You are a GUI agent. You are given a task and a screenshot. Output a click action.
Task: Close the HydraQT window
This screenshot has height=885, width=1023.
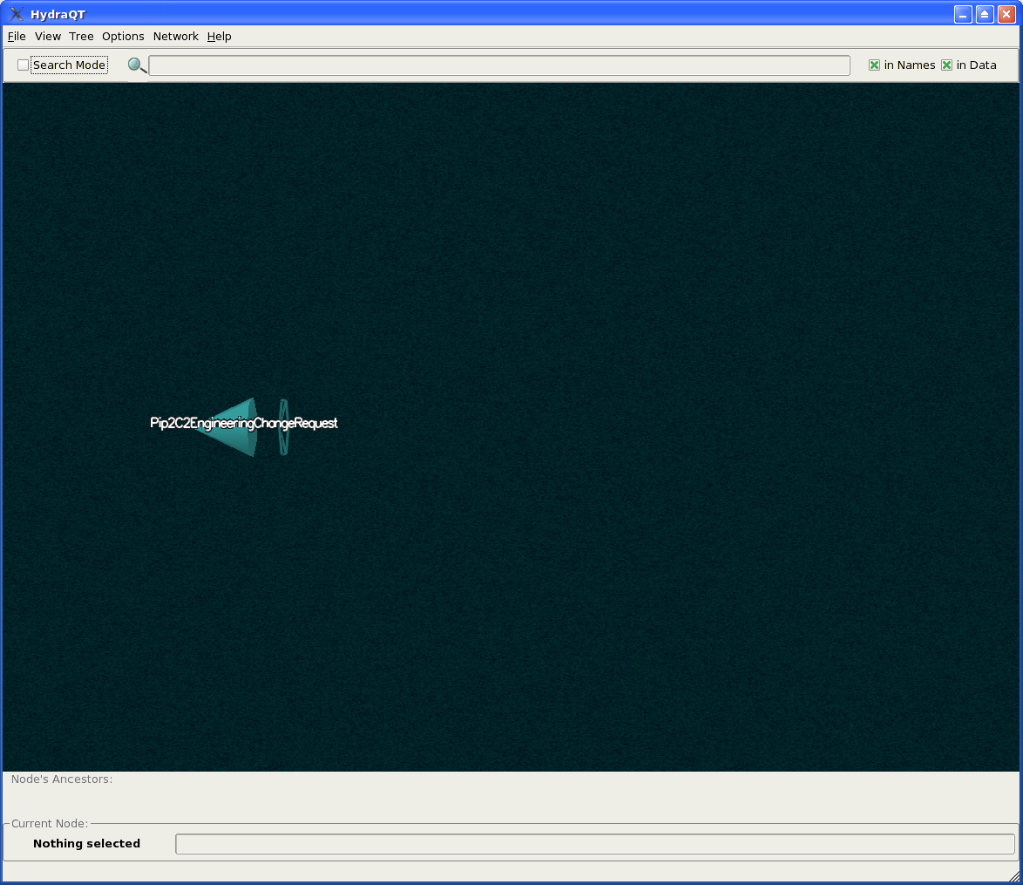coord(1007,14)
